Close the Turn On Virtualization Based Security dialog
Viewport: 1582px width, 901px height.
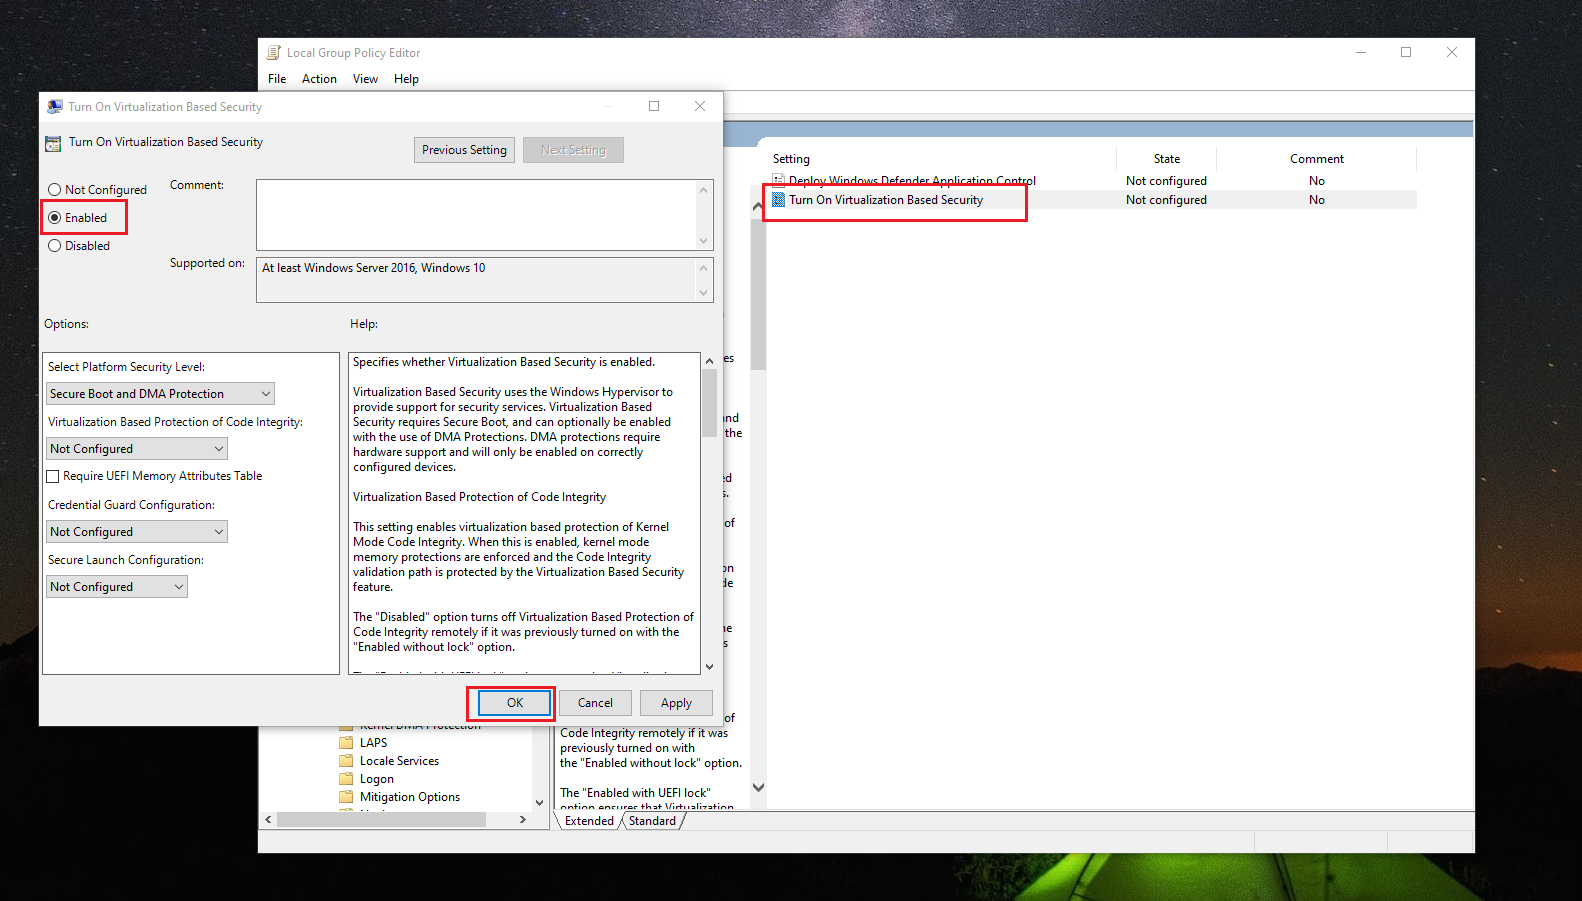click(x=700, y=106)
